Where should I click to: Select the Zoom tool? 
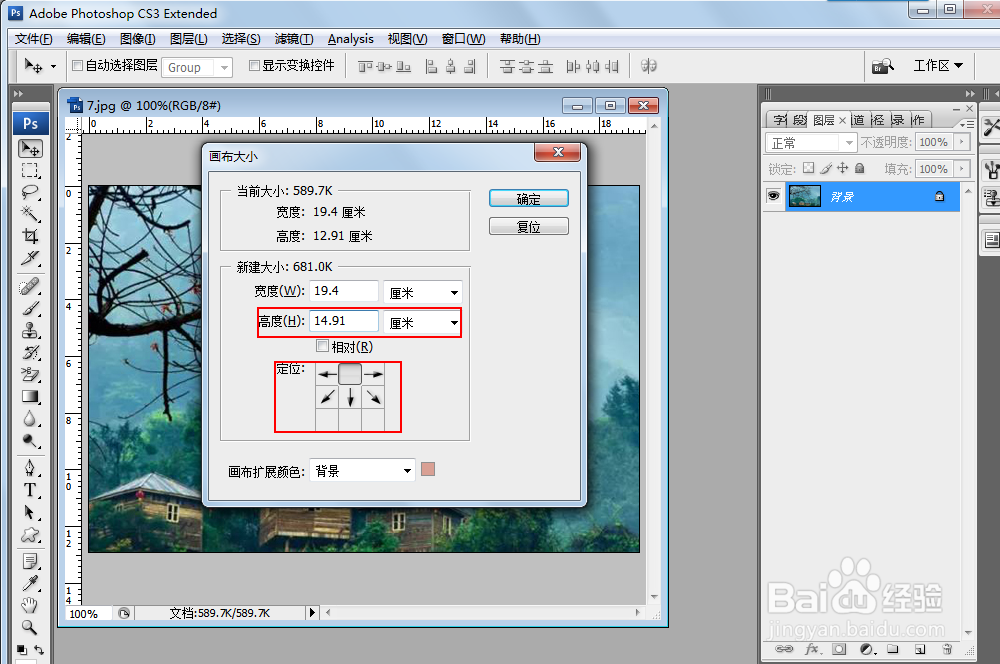click(31, 628)
